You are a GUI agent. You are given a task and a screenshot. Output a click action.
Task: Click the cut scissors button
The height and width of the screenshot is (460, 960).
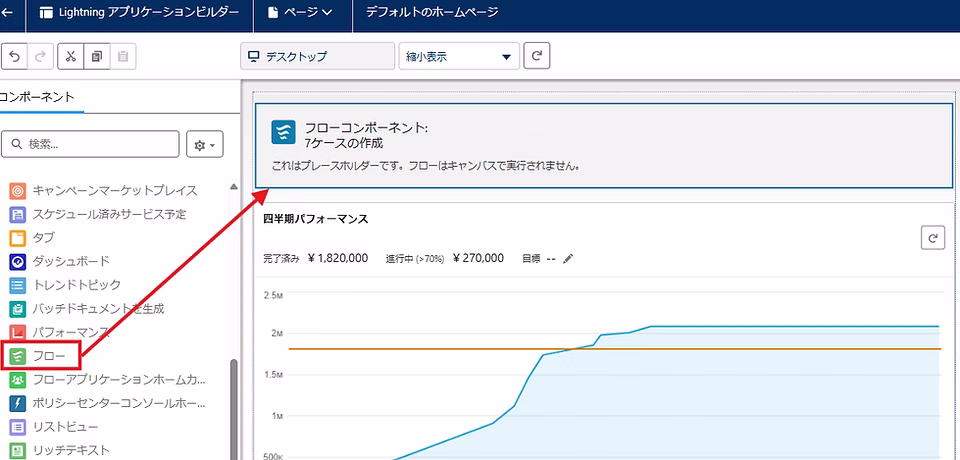(70, 56)
